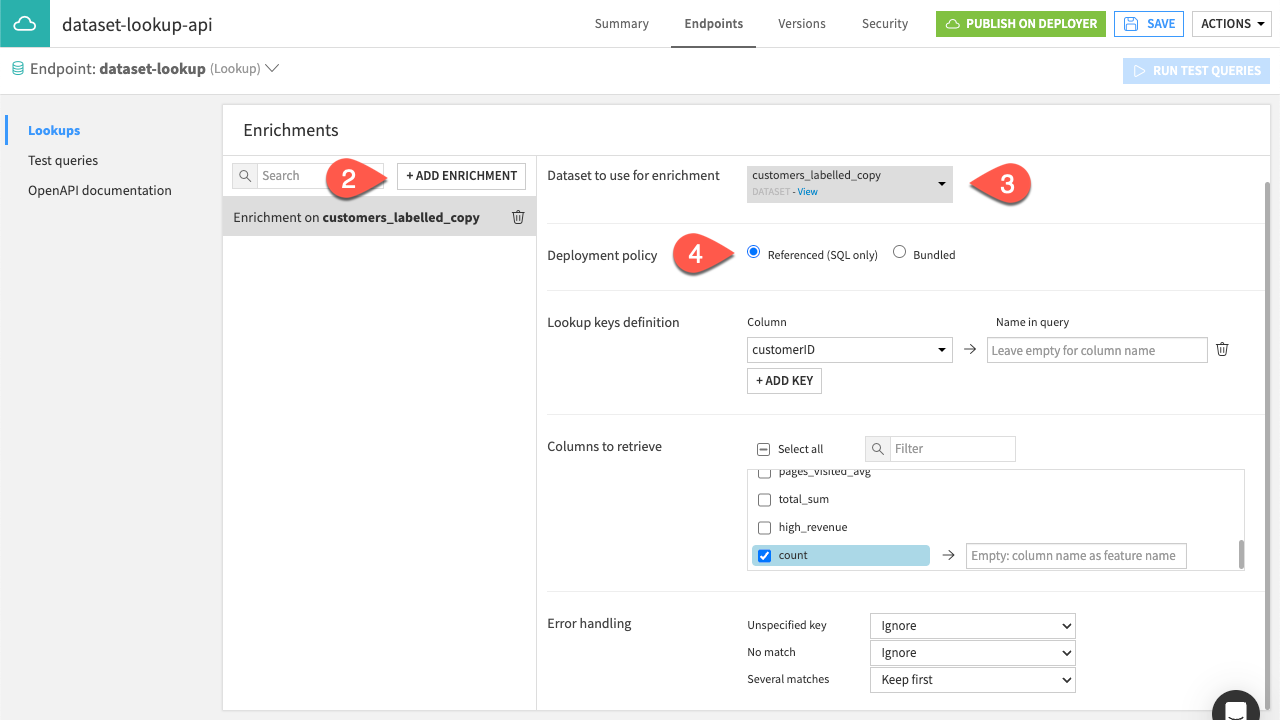Click the ADD ENRICHMENT button
The image size is (1280, 720).
click(x=461, y=175)
